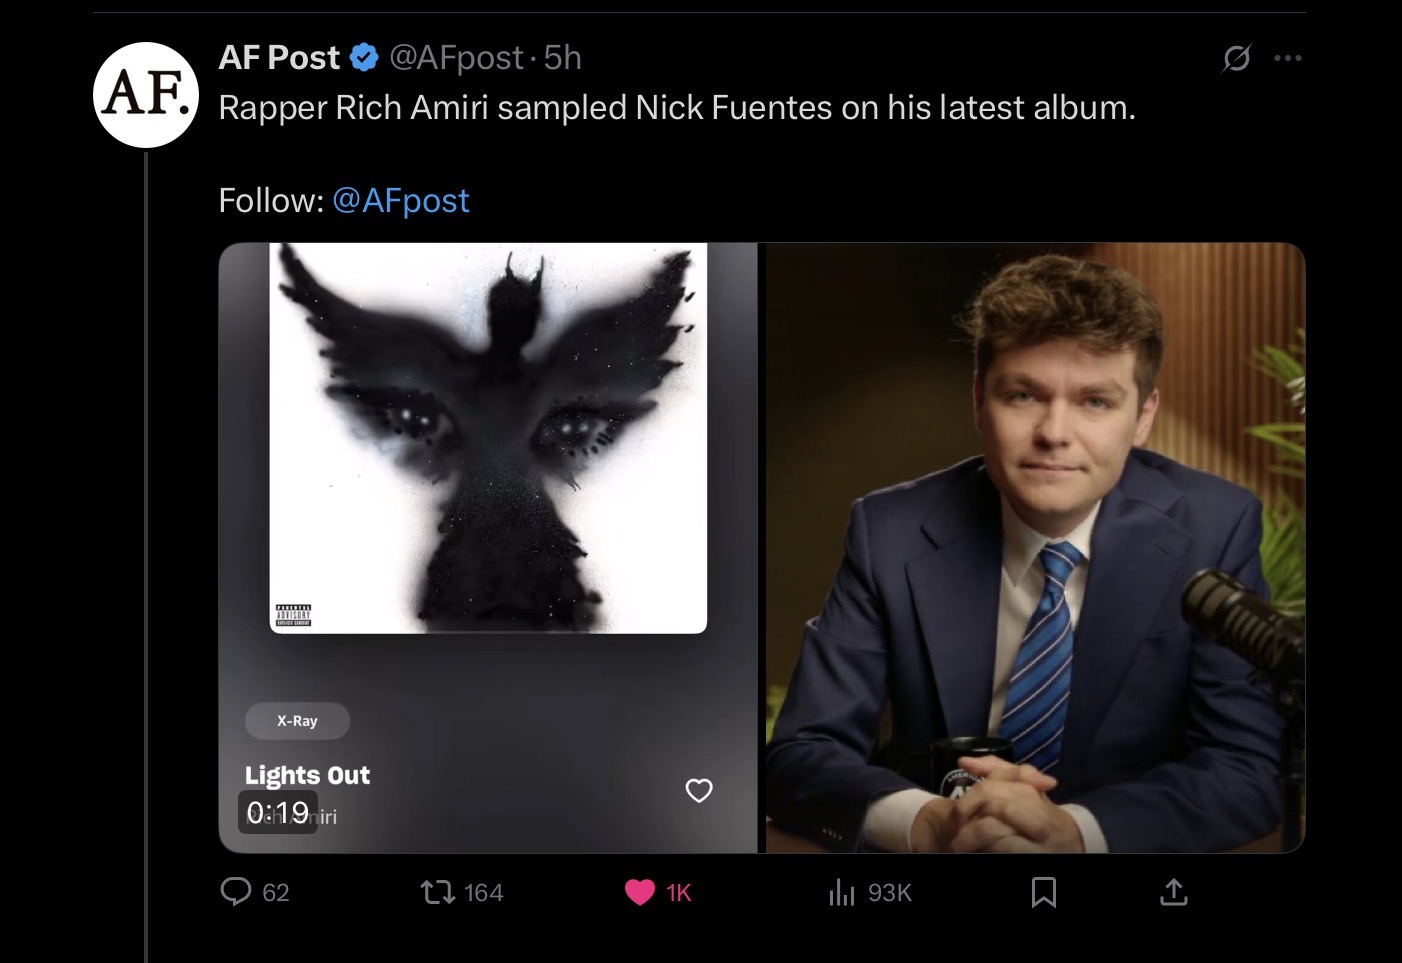Toggle the white heart on Lights Out
This screenshot has height=963, width=1402.
click(x=699, y=790)
